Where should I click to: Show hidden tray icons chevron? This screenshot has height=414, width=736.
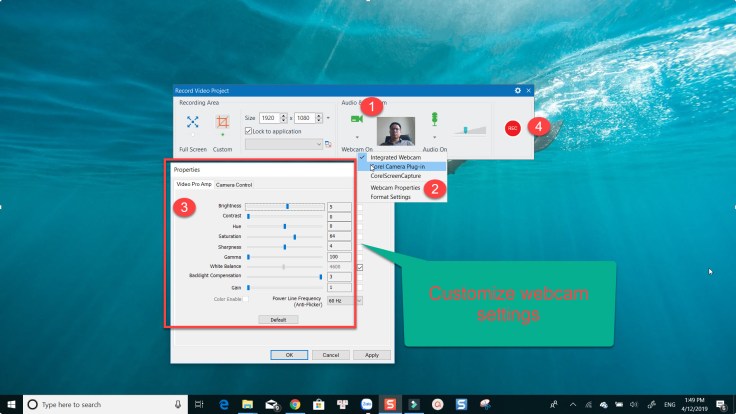573,405
